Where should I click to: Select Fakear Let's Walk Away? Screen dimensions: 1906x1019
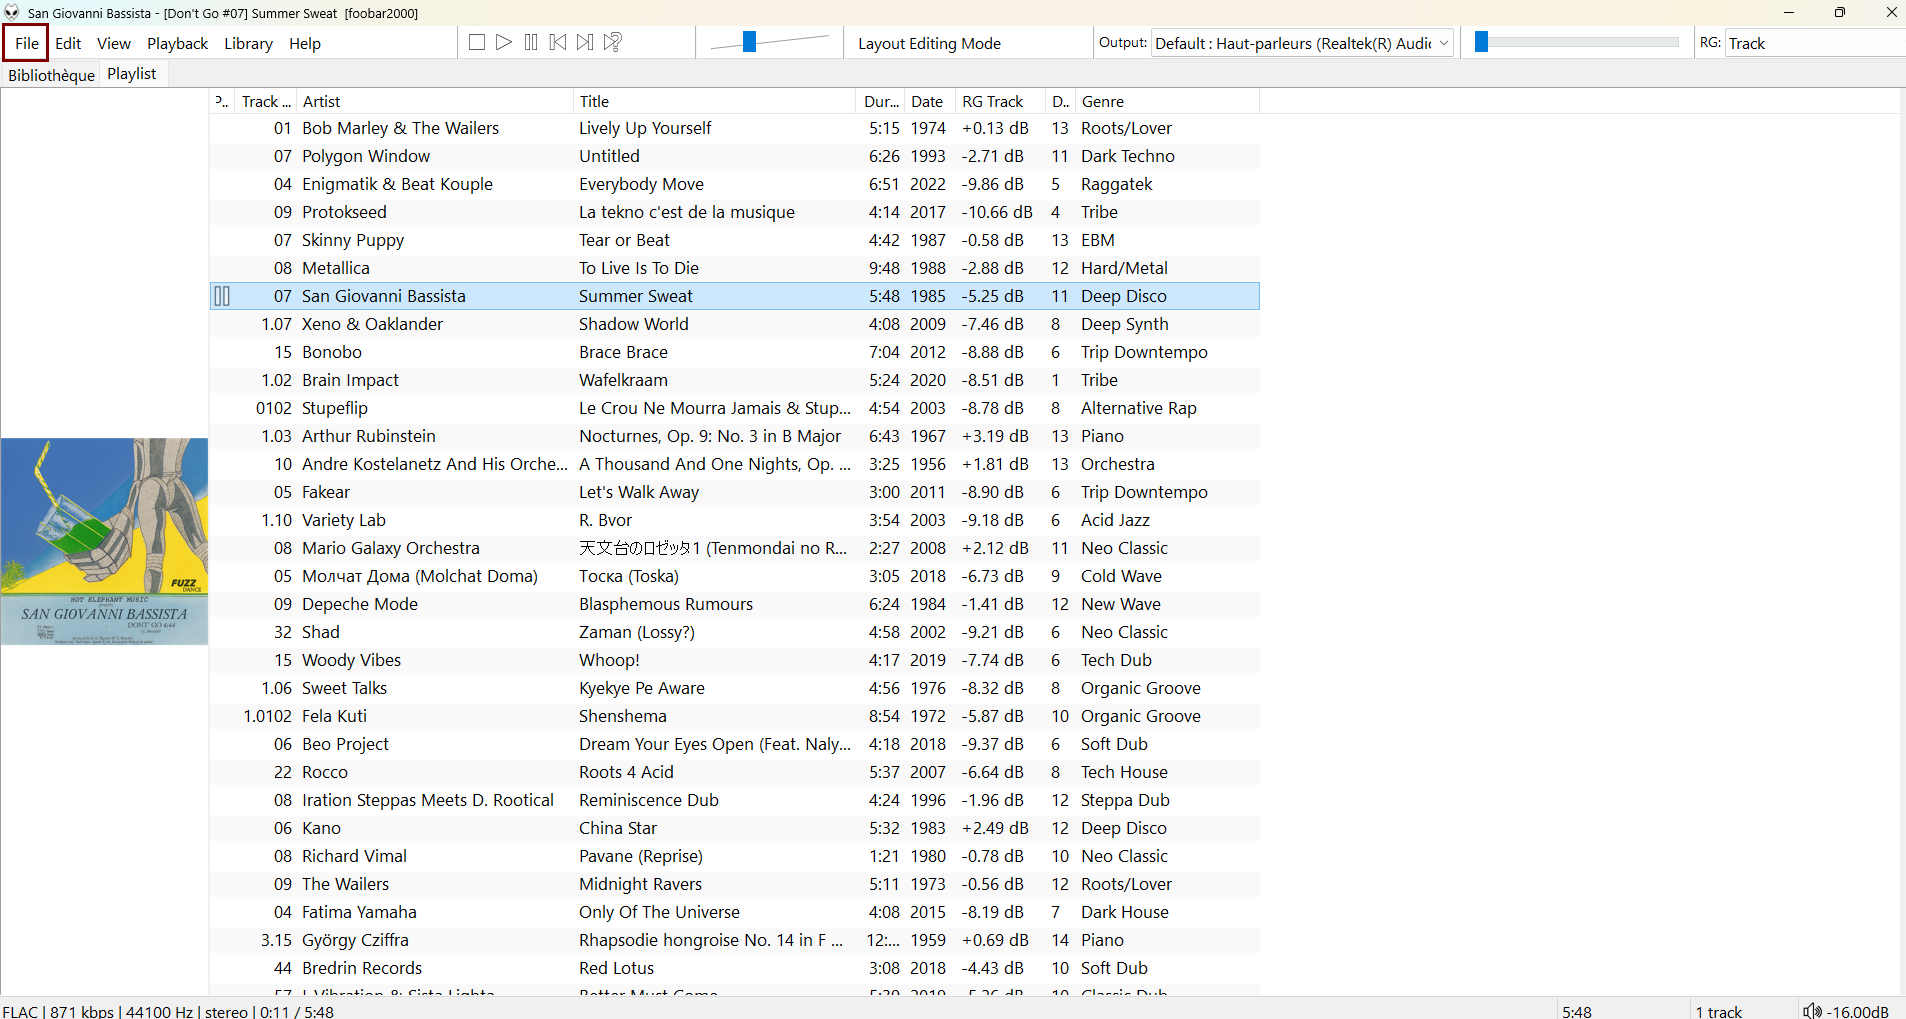734,492
